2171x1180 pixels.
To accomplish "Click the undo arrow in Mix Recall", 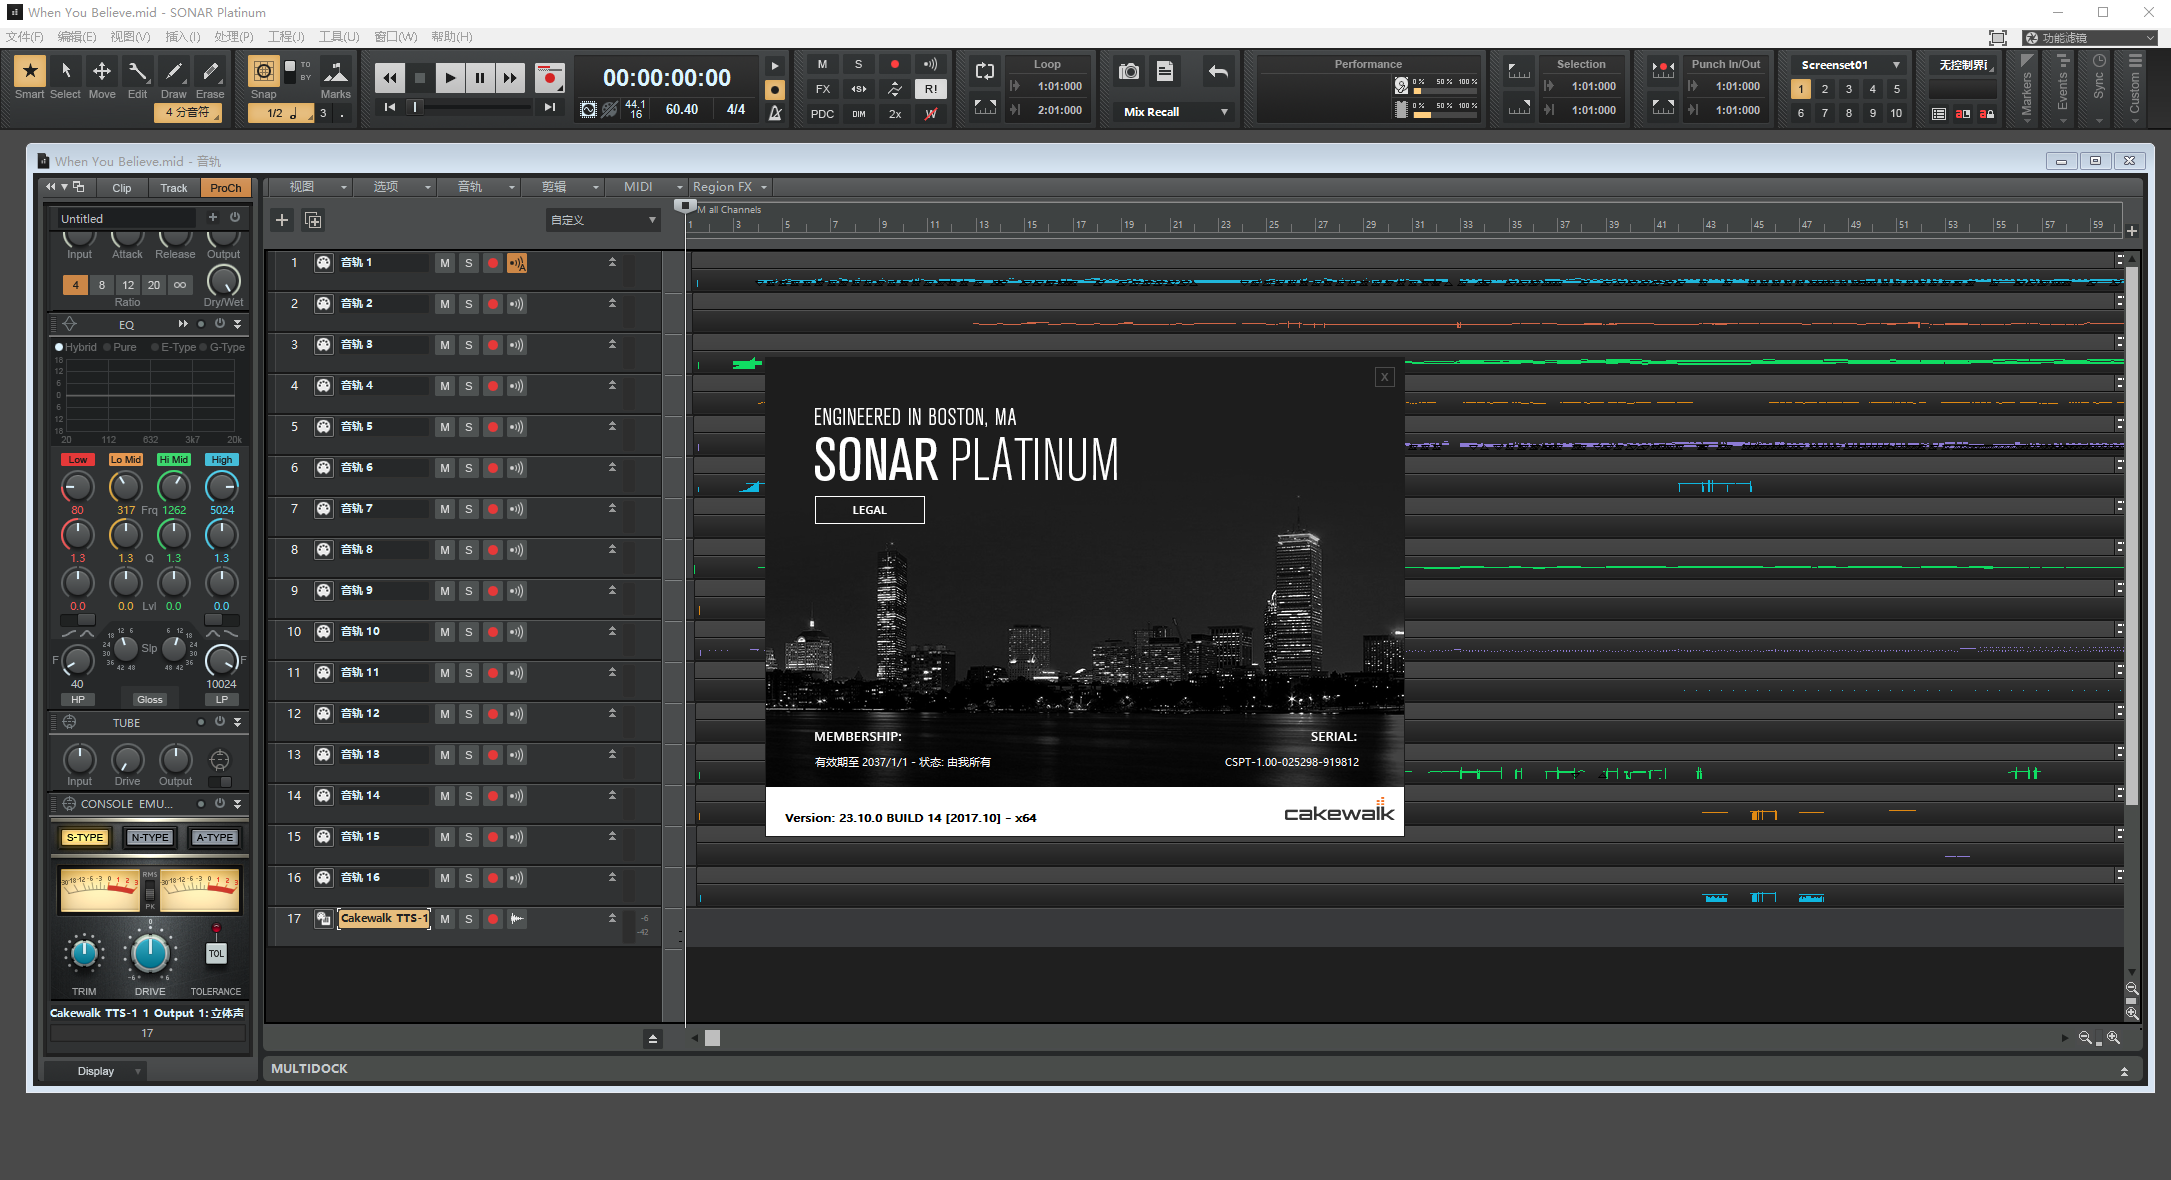I will (x=1218, y=71).
